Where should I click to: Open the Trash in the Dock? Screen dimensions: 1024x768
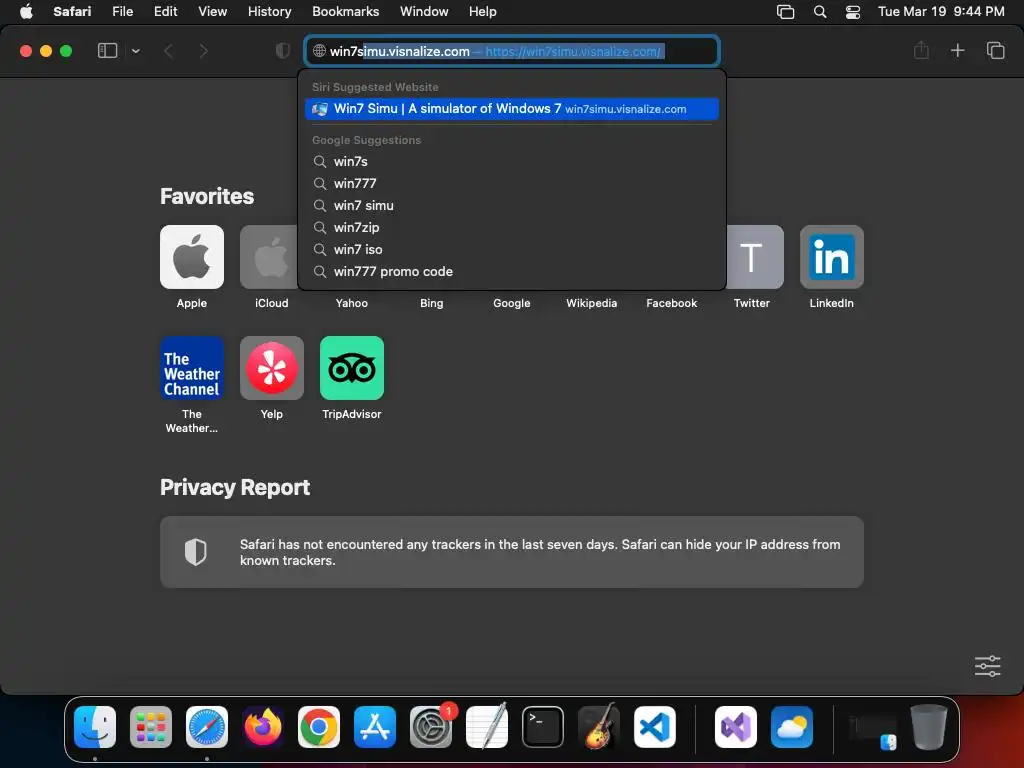929,727
